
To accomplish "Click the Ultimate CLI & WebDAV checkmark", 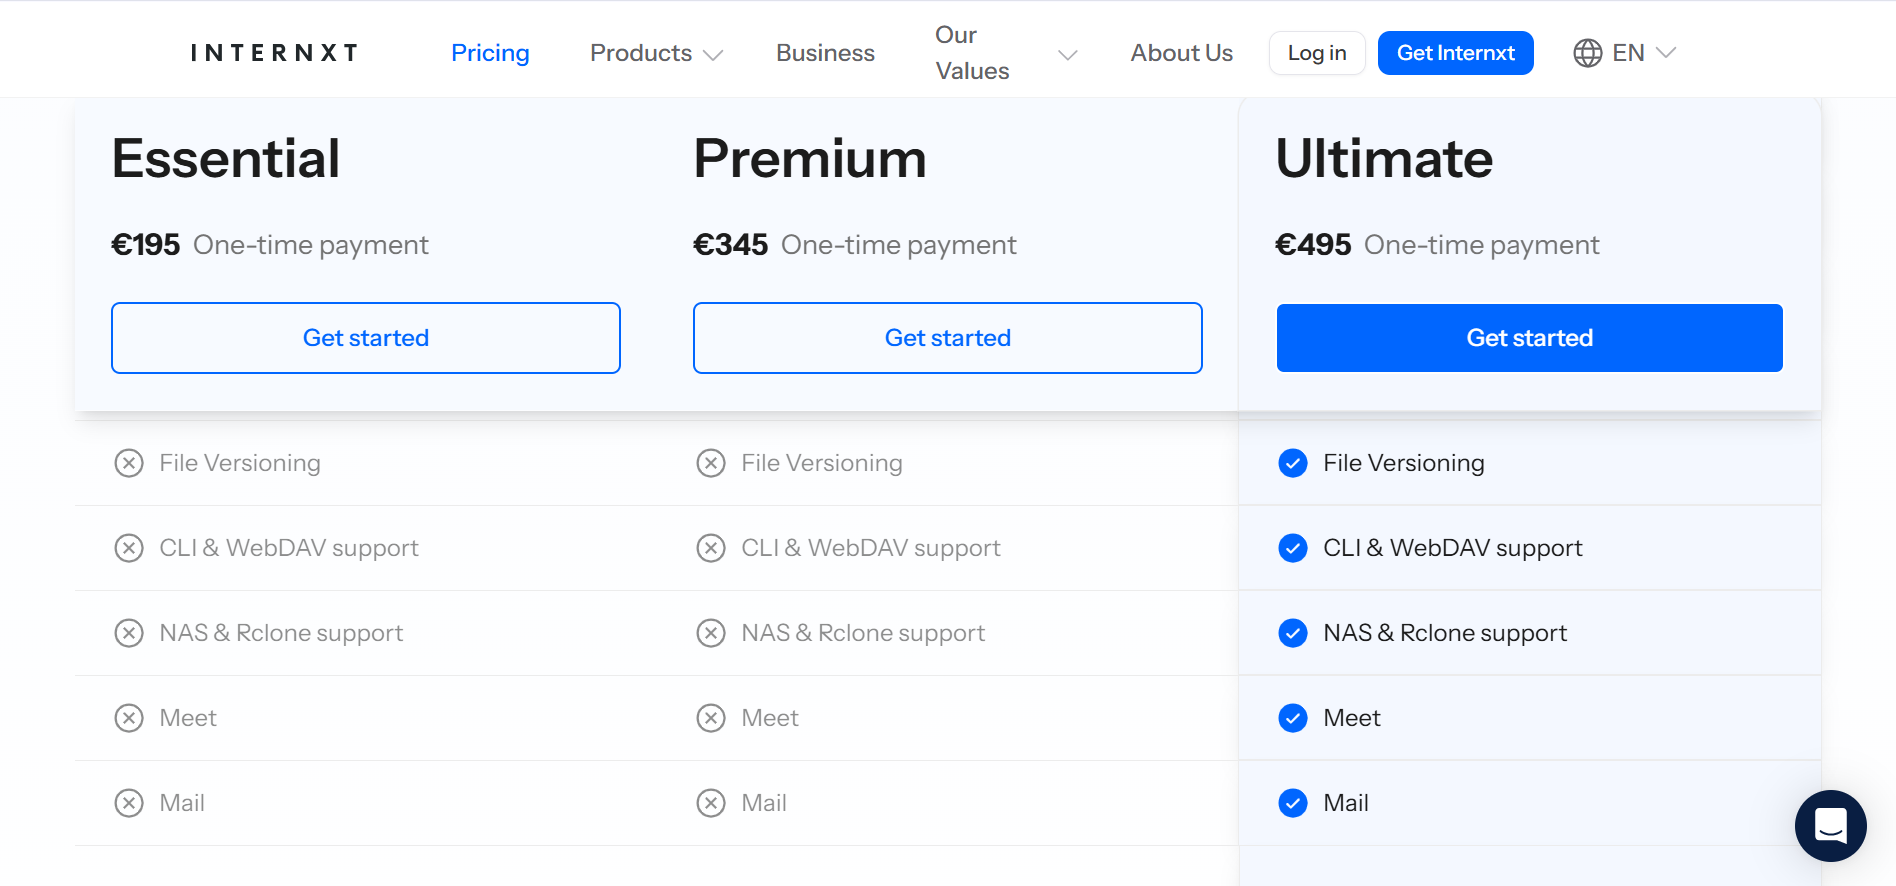I will click(x=1293, y=548).
